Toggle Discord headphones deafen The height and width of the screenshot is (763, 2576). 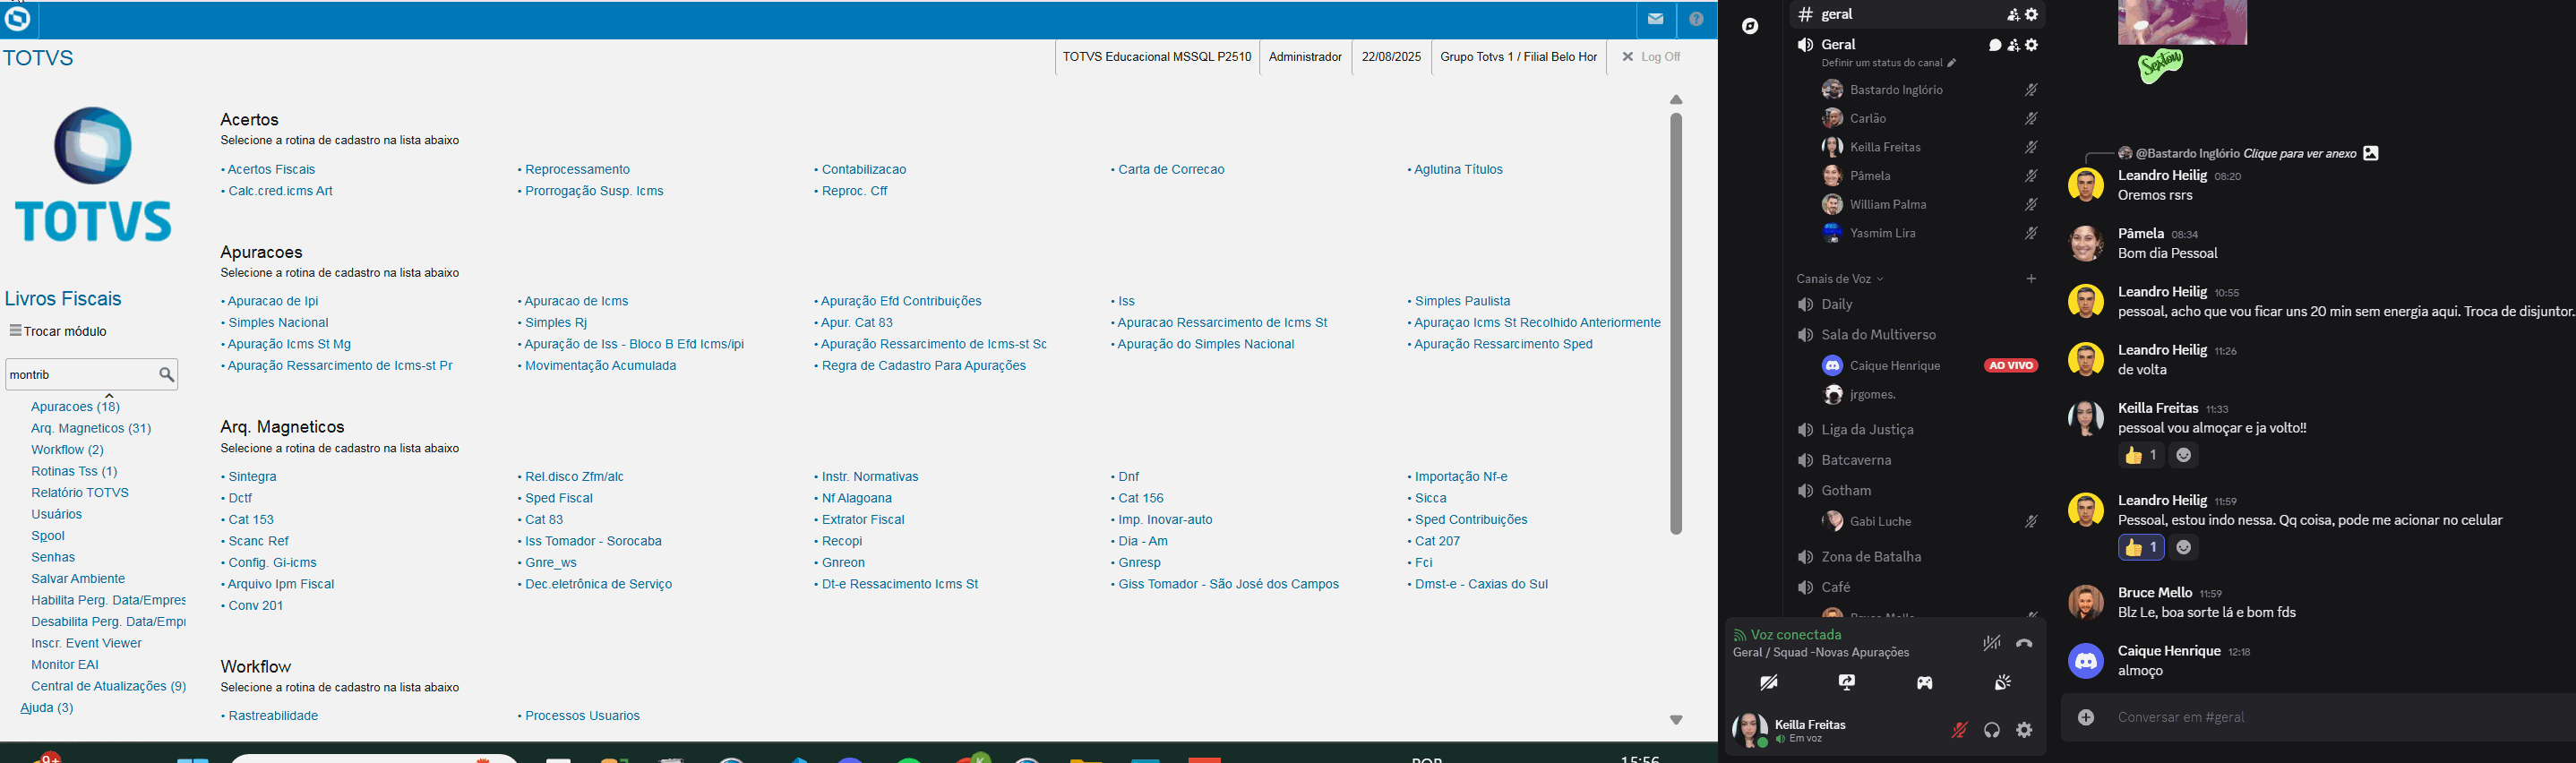coord(1992,731)
